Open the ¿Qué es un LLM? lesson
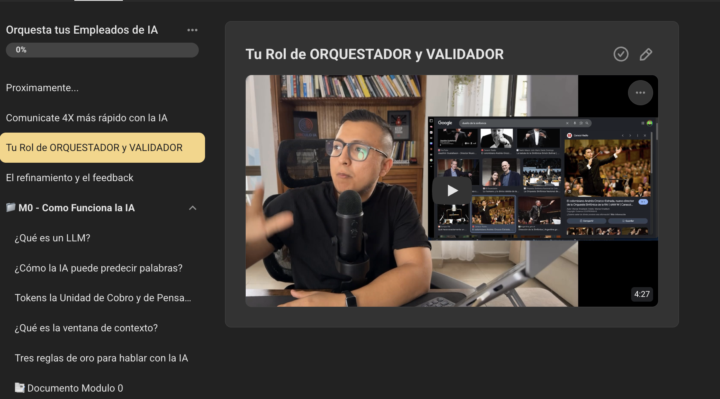Screen dimensions: 720x399 [x=52, y=238]
